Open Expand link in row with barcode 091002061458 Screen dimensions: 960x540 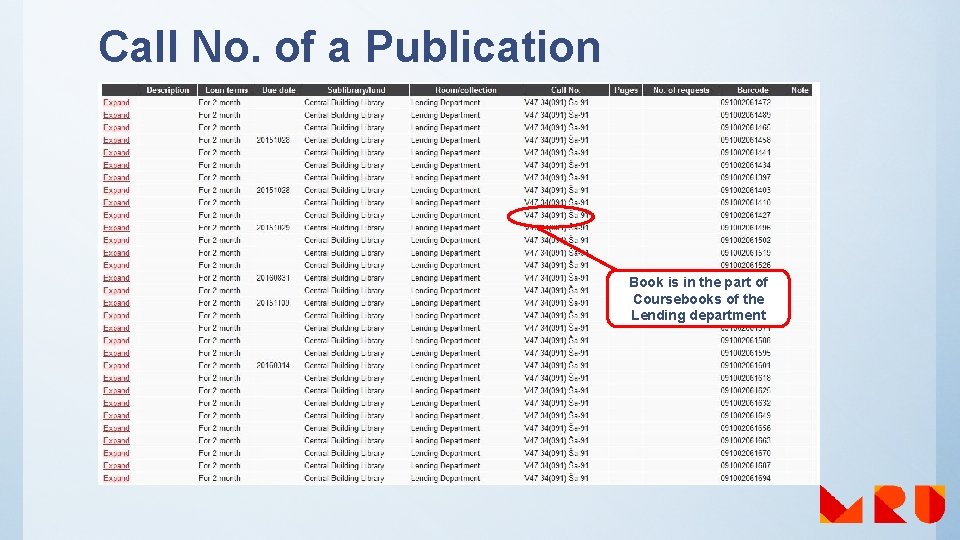[116, 140]
